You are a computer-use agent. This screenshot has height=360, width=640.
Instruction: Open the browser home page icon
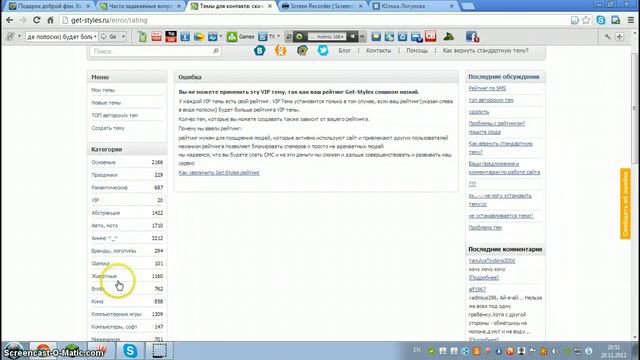[x=50, y=20]
